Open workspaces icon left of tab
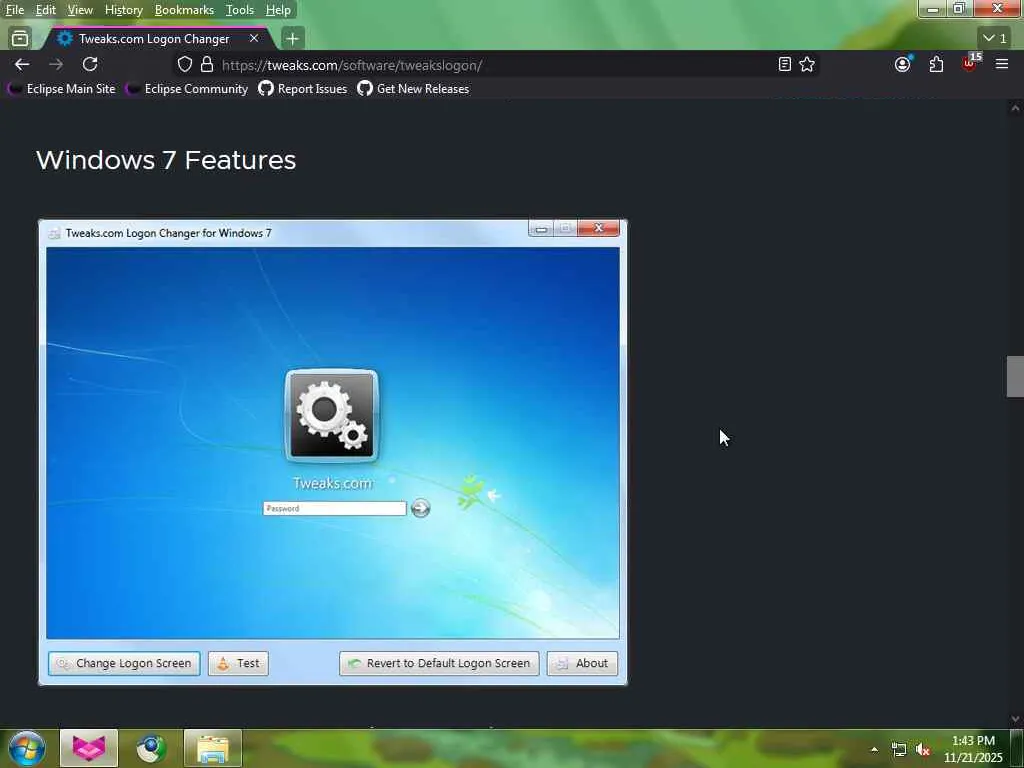This screenshot has width=1024, height=768. 20,39
